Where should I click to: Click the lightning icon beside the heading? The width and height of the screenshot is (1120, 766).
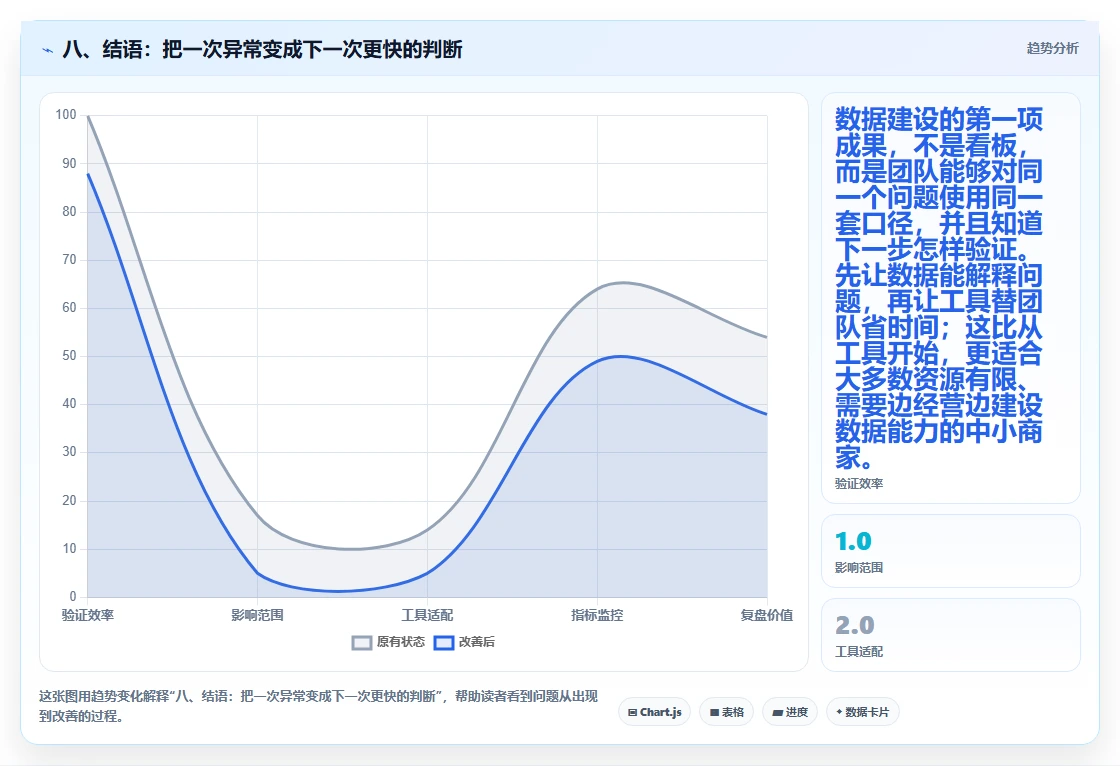(48, 50)
